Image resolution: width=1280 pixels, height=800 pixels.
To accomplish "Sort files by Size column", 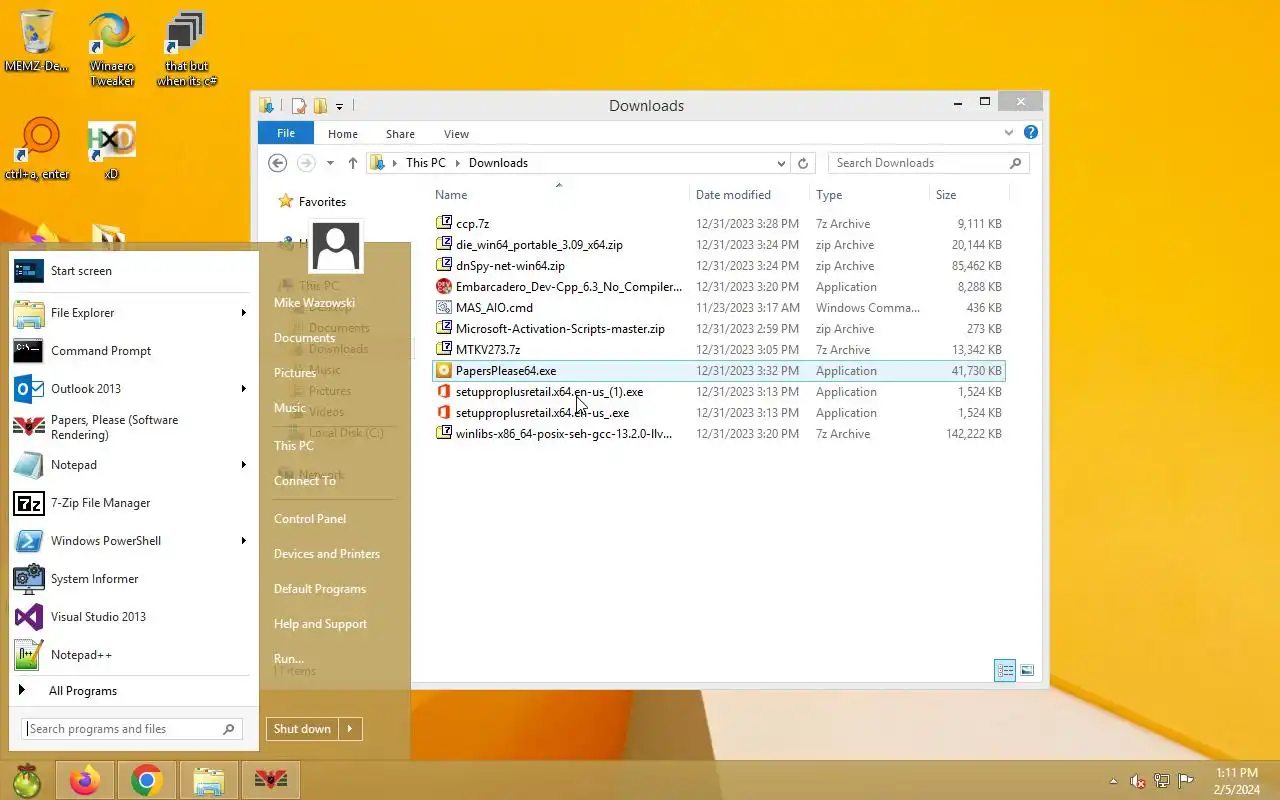I will (x=969, y=195).
